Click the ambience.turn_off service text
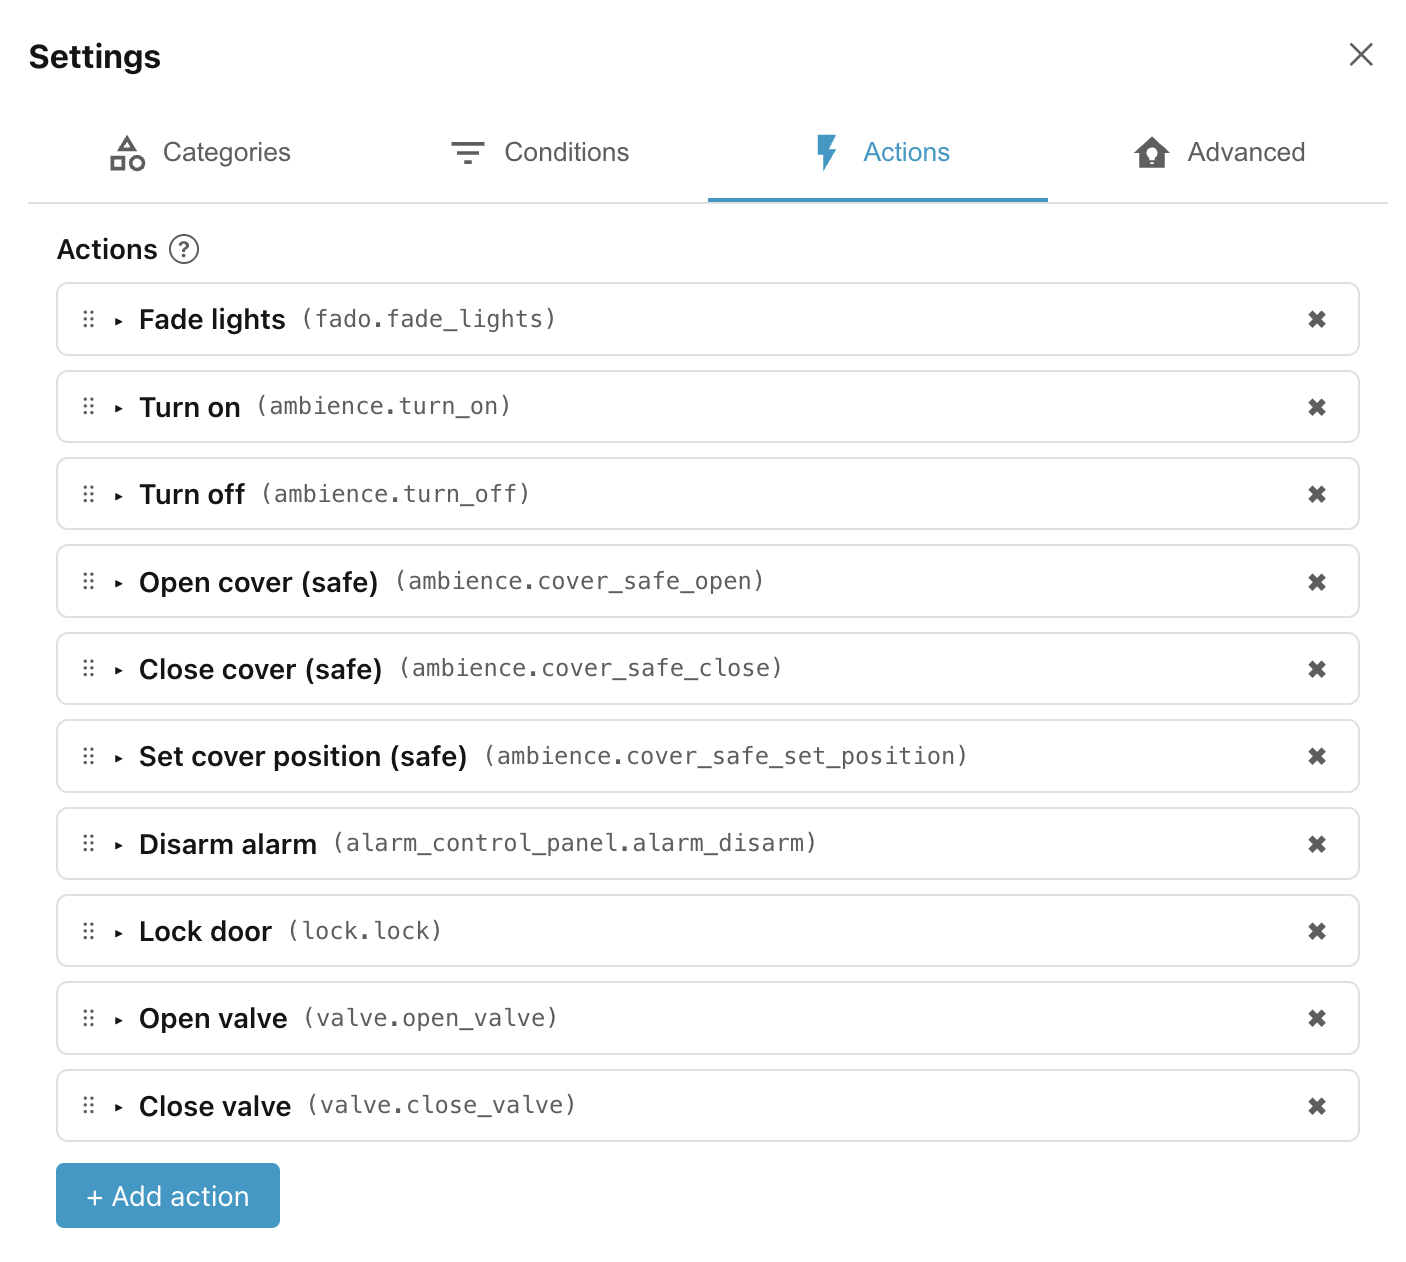Screen dimensions: 1406x1262 396,494
